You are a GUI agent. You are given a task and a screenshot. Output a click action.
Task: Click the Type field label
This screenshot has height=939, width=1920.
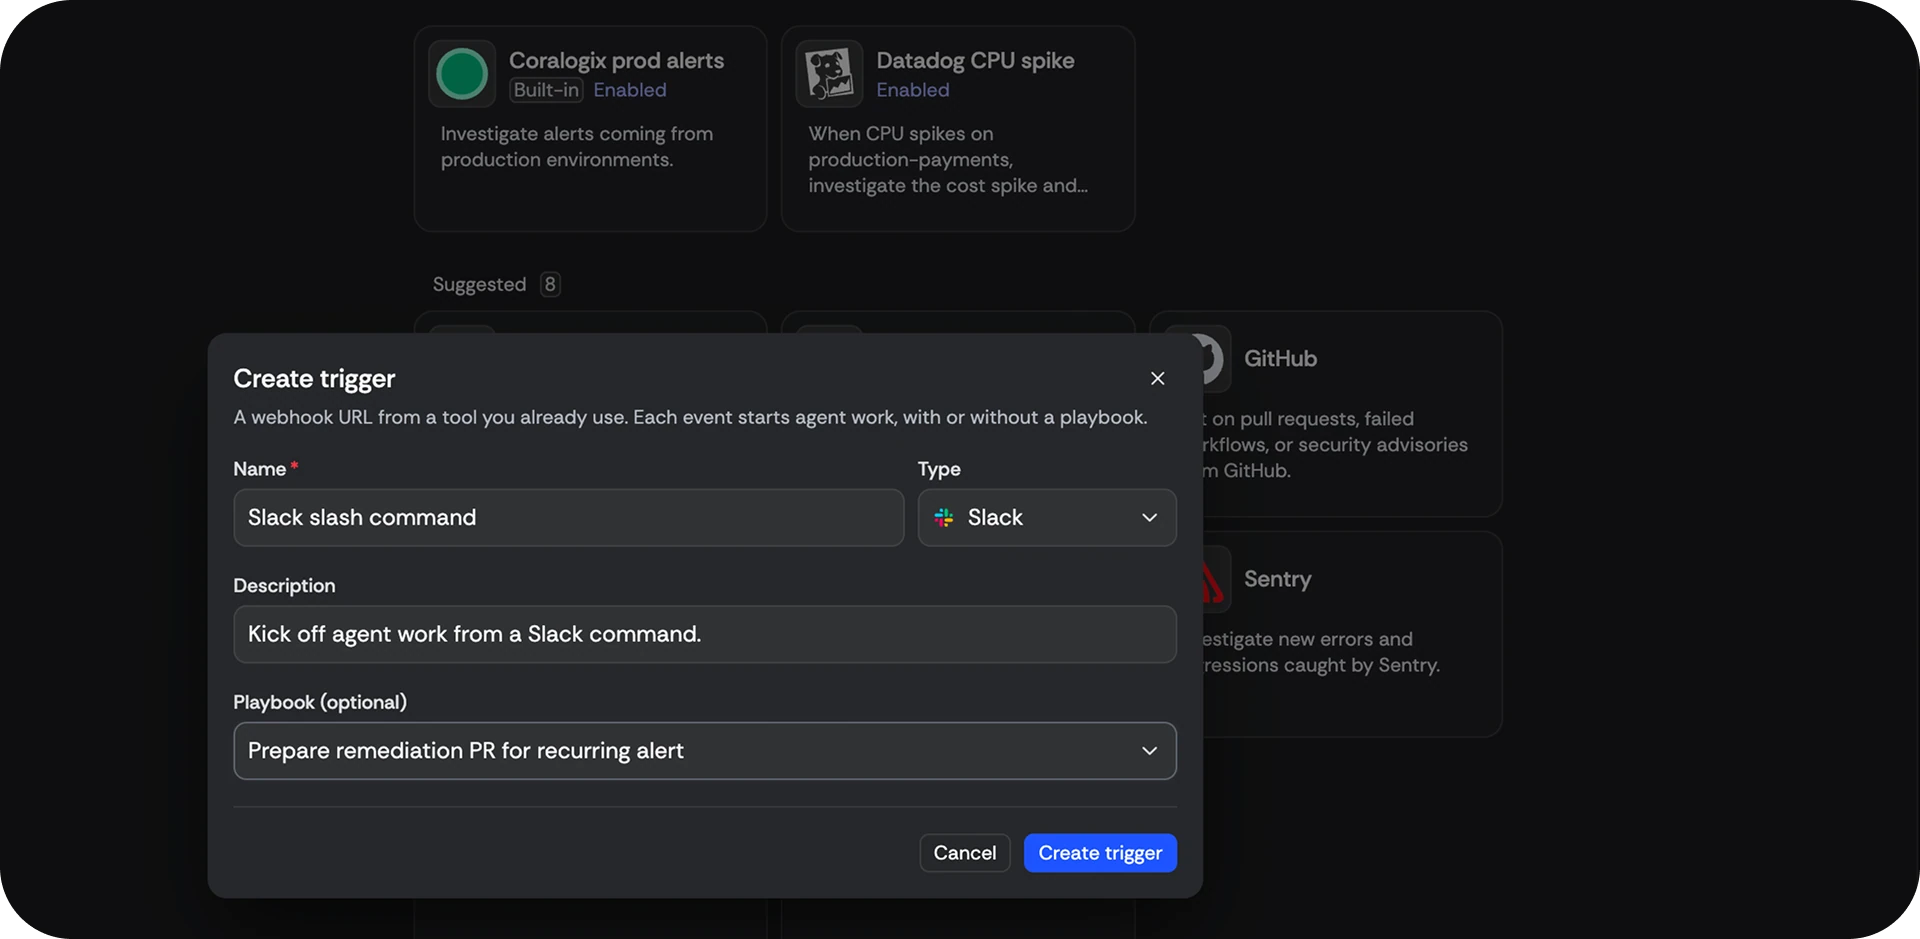tap(939, 469)
